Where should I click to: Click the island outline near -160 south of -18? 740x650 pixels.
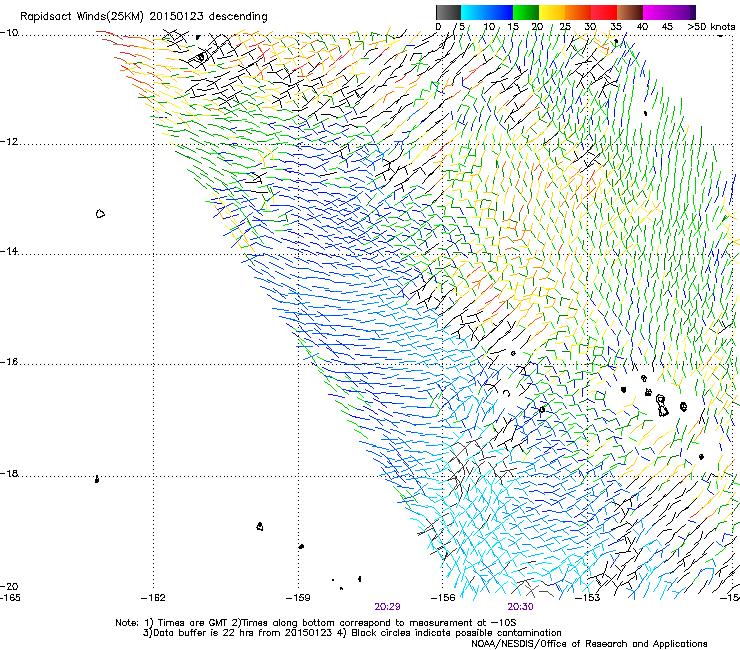pyautogui.click(x=260, y=526)
